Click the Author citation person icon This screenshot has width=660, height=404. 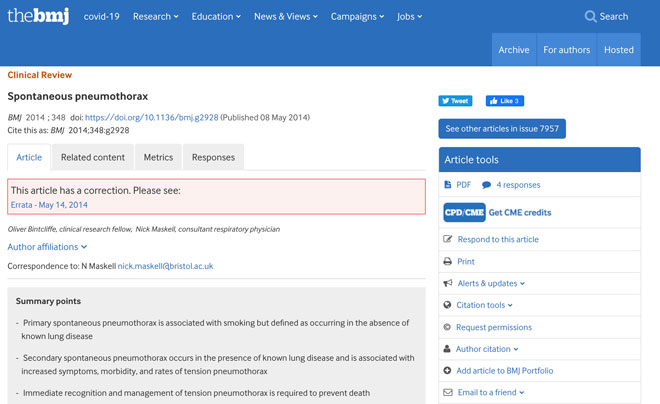pyautogui.click(x=447, y=349)
